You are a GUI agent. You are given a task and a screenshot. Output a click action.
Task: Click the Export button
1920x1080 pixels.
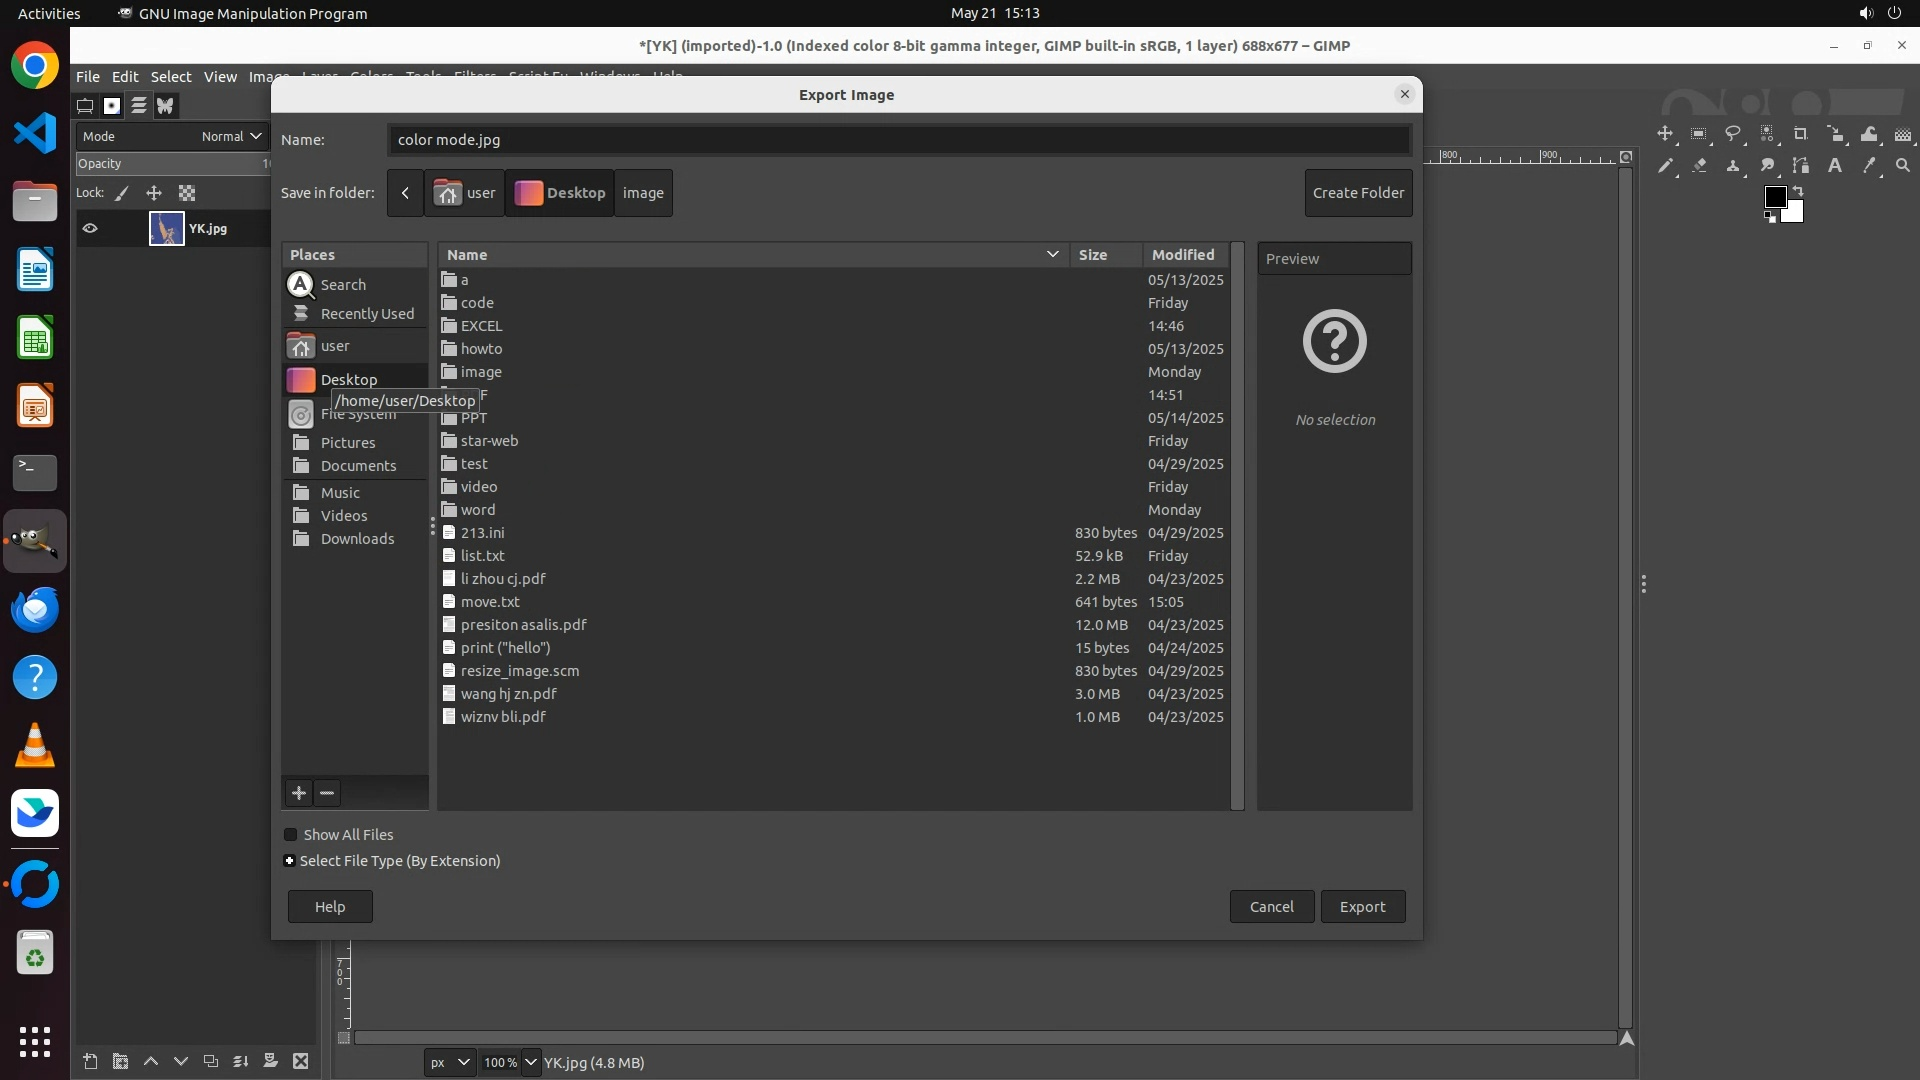tap(1362, 906)
